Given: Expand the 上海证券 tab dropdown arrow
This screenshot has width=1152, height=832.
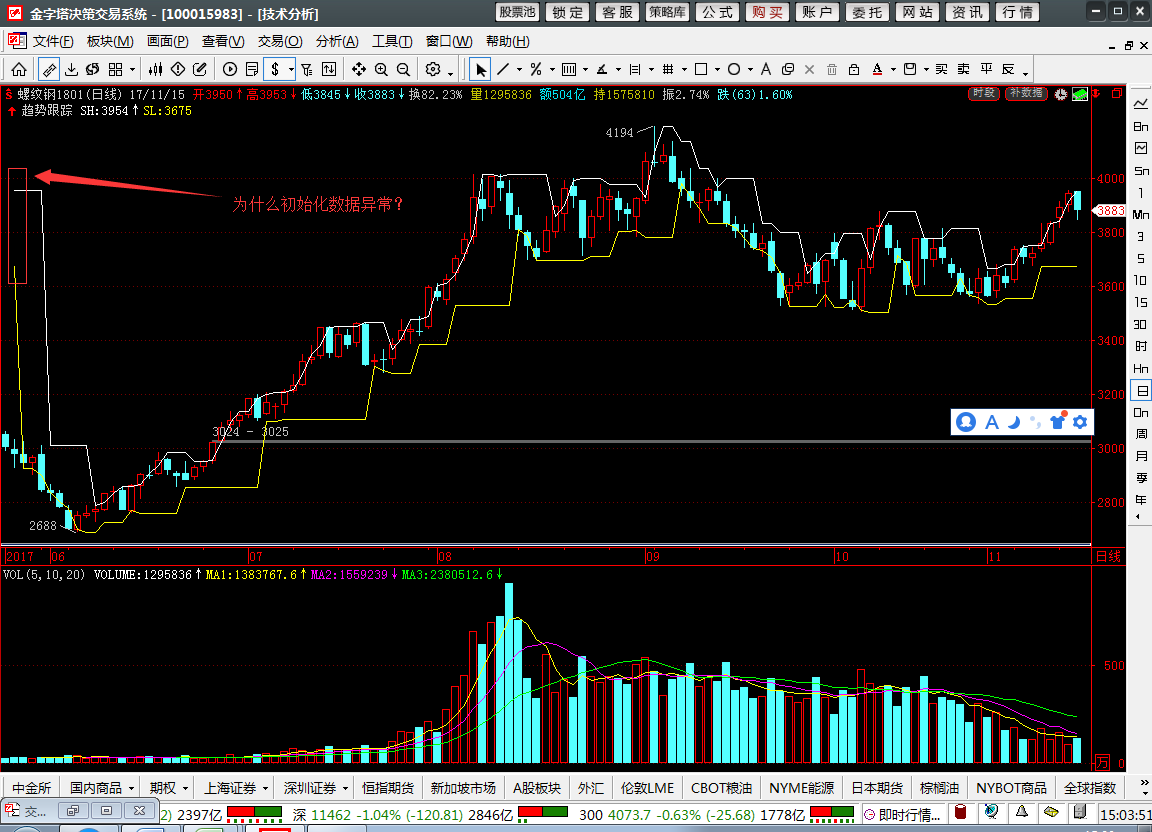Looking at the screenshot, I should (265, 789).
